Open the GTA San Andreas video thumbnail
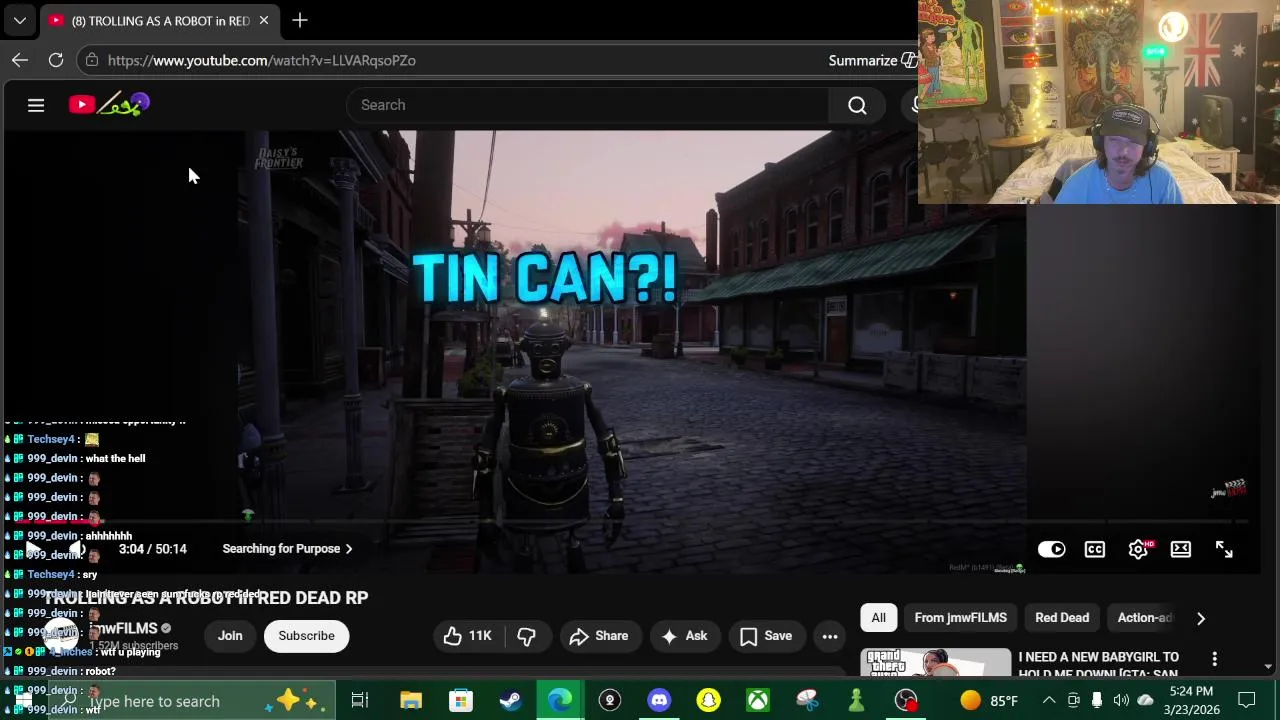Image resolution: width=1280 pixels, height=720 pixels. [x=936, y=663]
